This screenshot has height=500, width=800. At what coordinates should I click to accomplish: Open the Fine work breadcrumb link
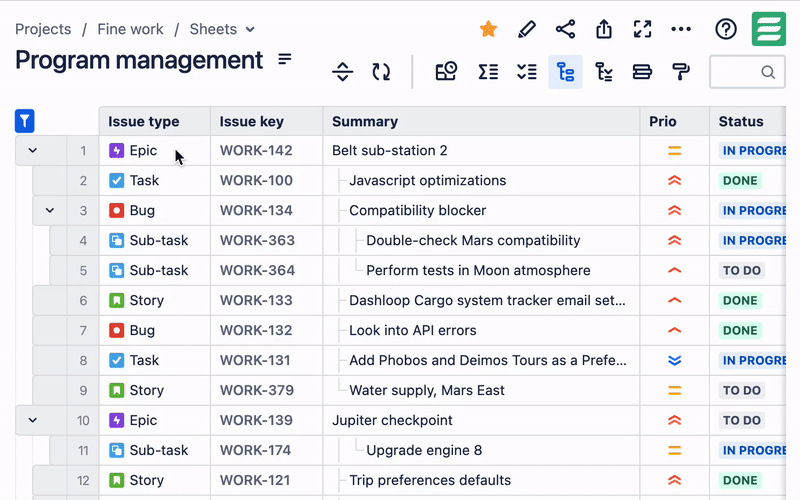(130, 29)
